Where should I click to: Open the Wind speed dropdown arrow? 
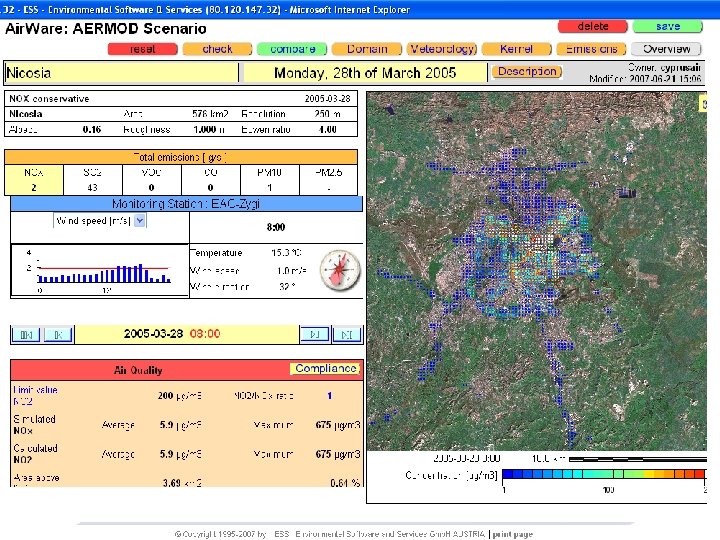(x=140, y=221)
